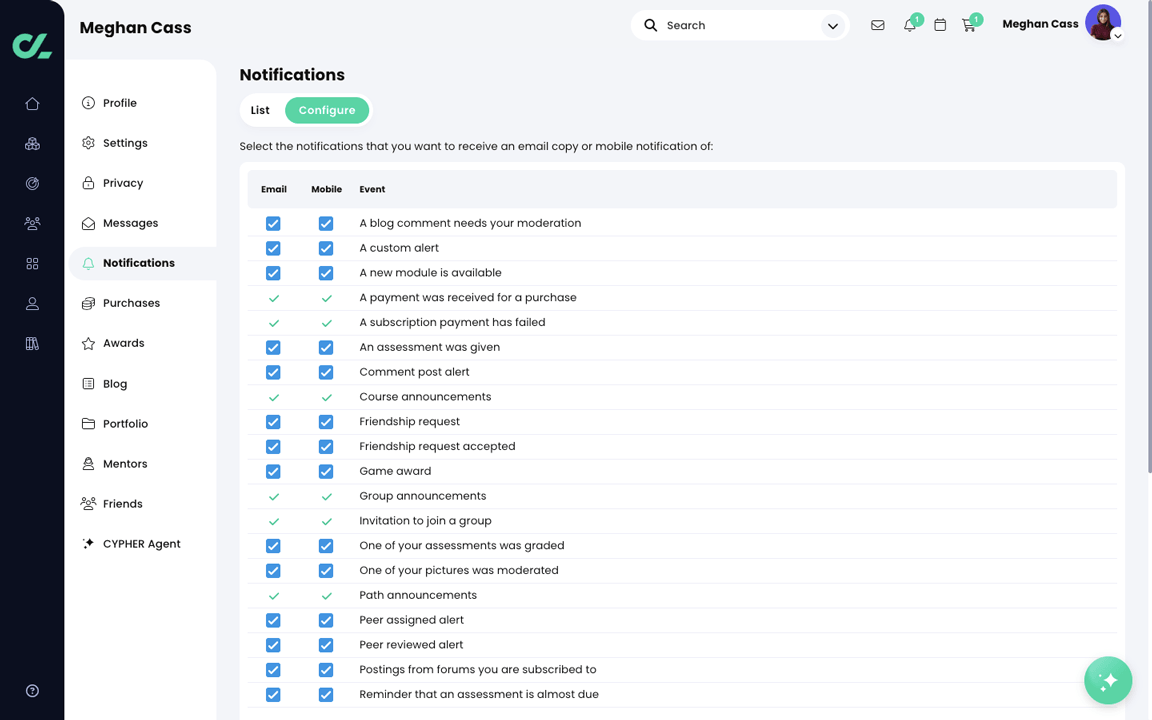Toggle Email for Friendship request accepted
The height and width of the screenshot is (720, 1152).
click(x=273, y=447)
